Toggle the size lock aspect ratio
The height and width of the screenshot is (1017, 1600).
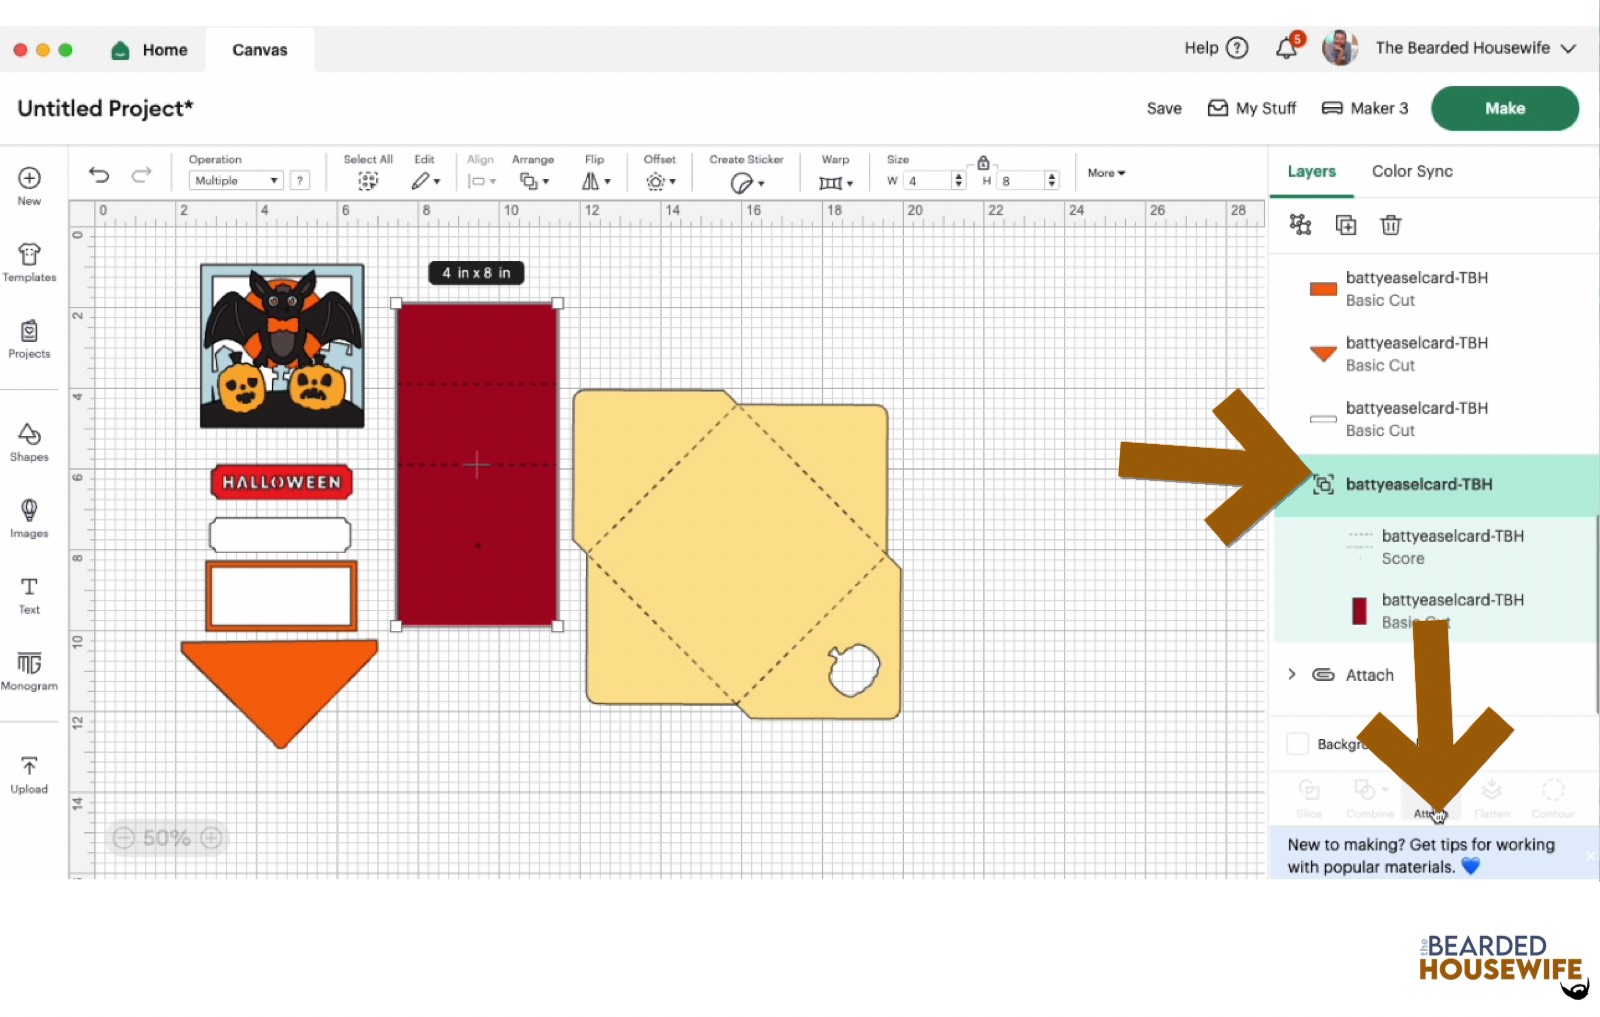point(983,162)
